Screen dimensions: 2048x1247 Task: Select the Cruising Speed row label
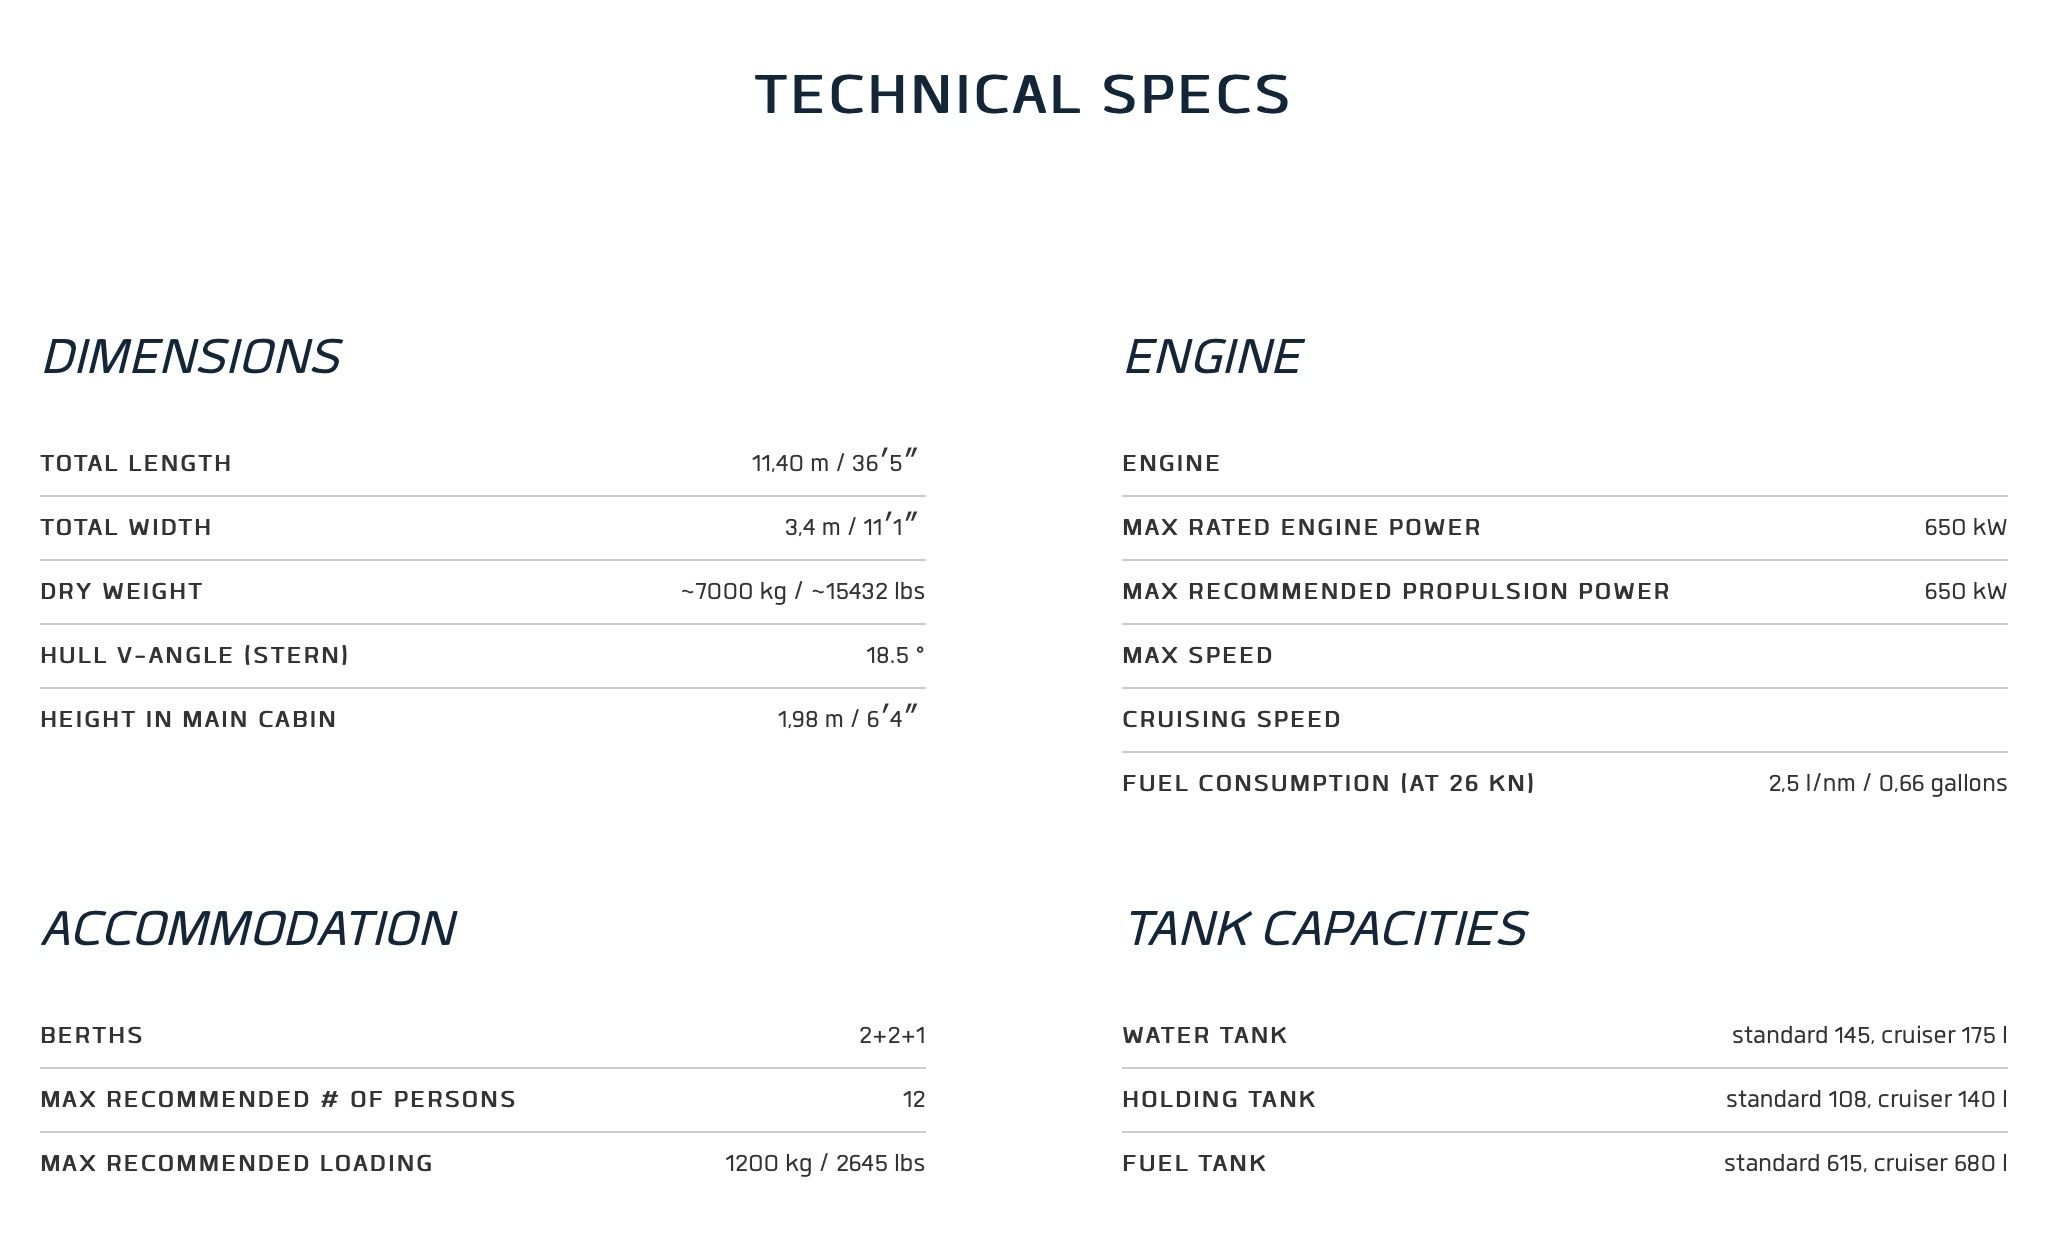pos(1231,720)
